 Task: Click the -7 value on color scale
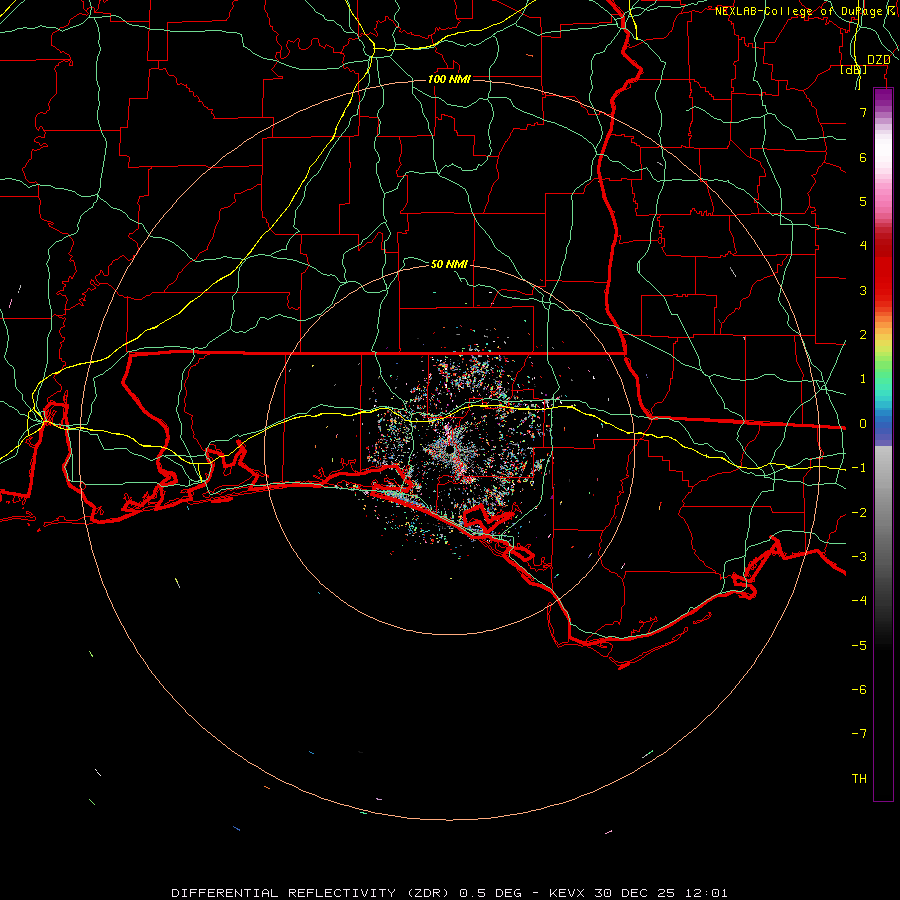[x=859, y=734]
